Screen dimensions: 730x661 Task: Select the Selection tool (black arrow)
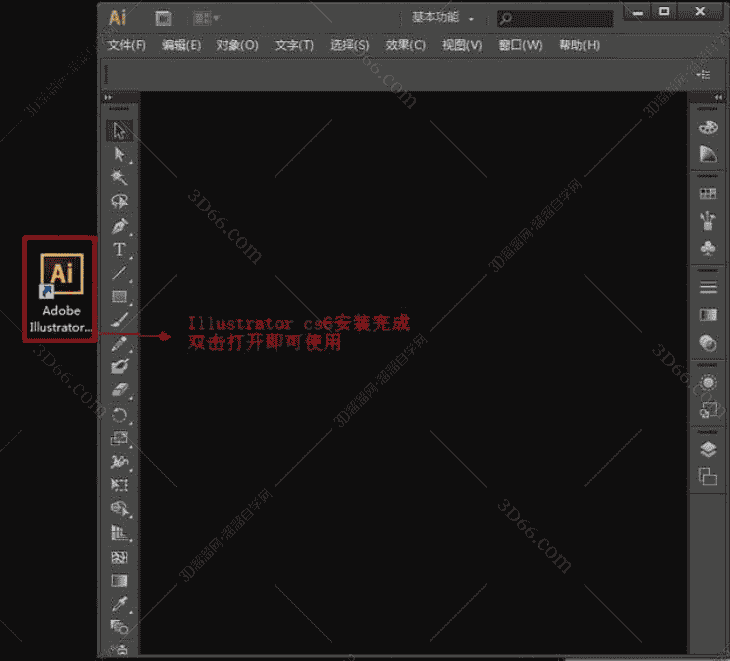[x=120, y=131]
